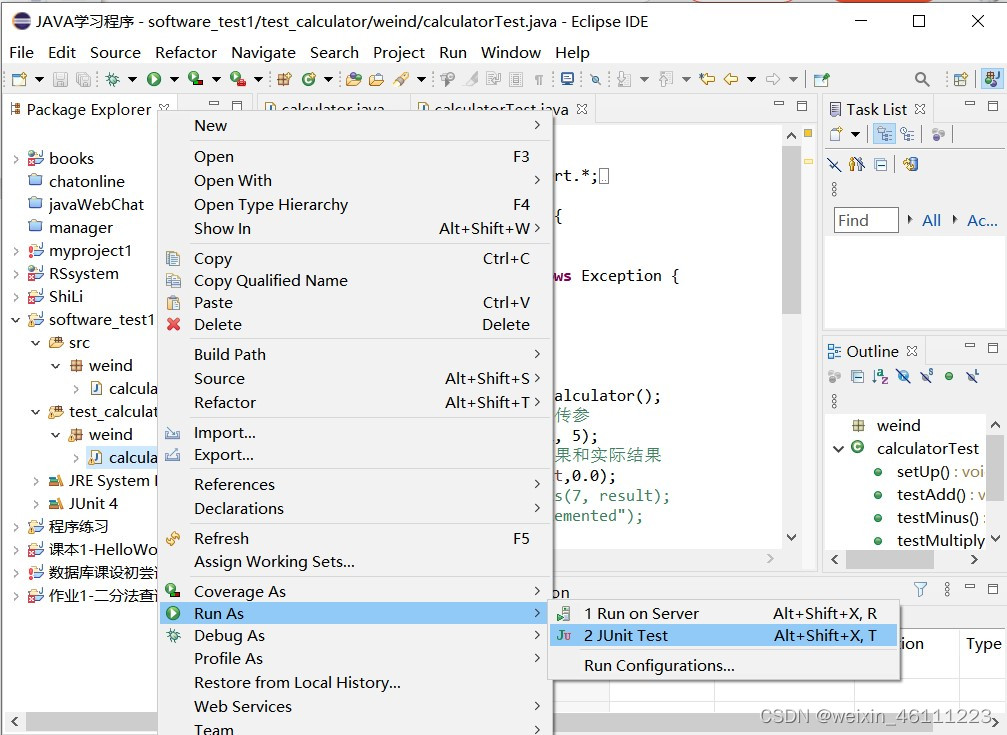Toggle Scheduled presentation in Task List
This screenshot has width=1007, height=735.
(x=907, y=134)
